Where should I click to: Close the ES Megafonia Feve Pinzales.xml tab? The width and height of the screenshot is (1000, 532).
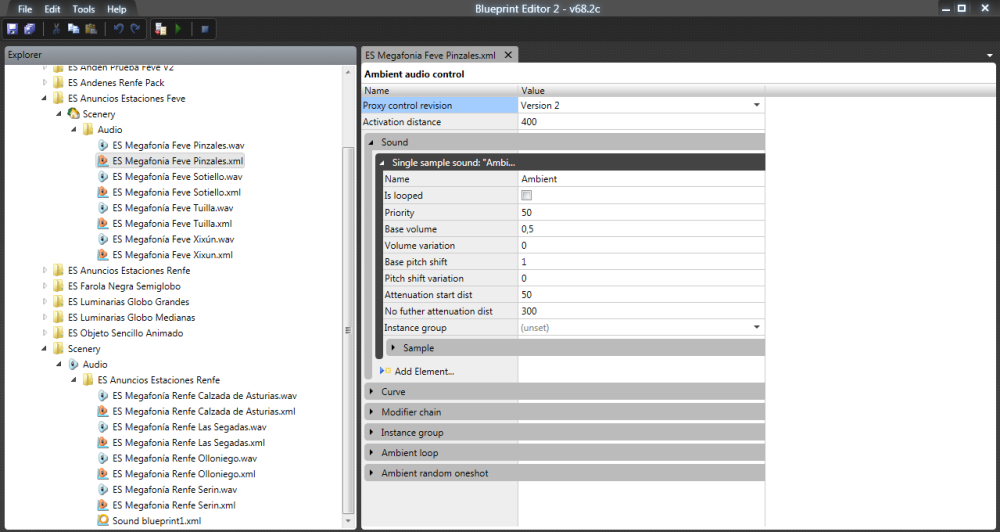508,55
